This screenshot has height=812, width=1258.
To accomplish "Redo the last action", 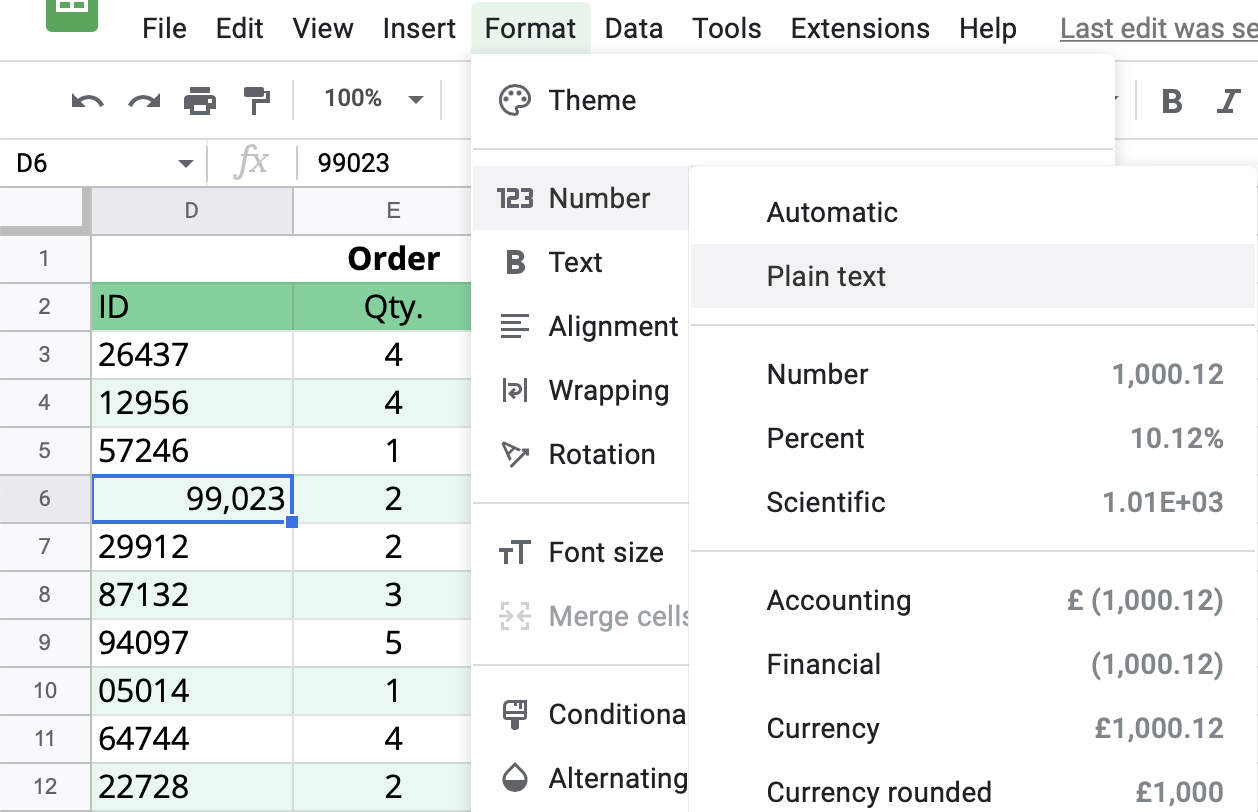I will (x=142, y=99).
